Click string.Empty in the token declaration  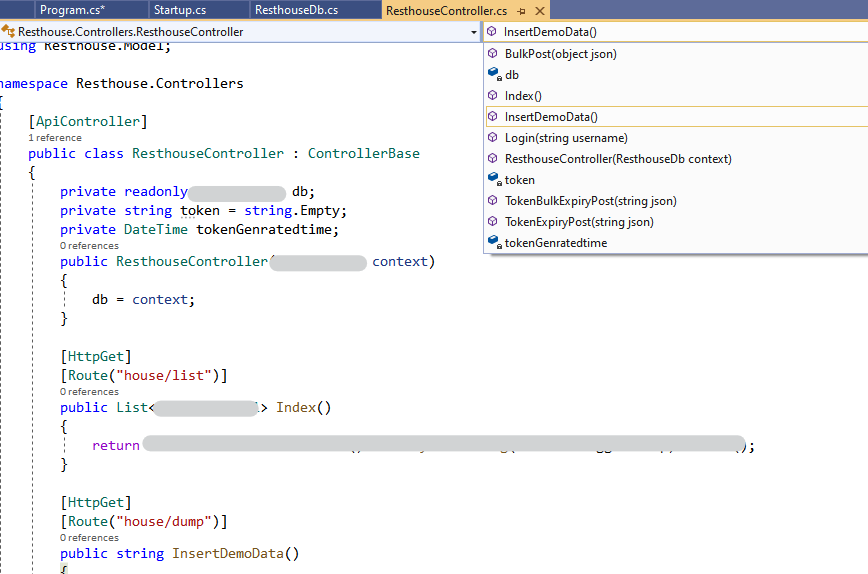292,210
